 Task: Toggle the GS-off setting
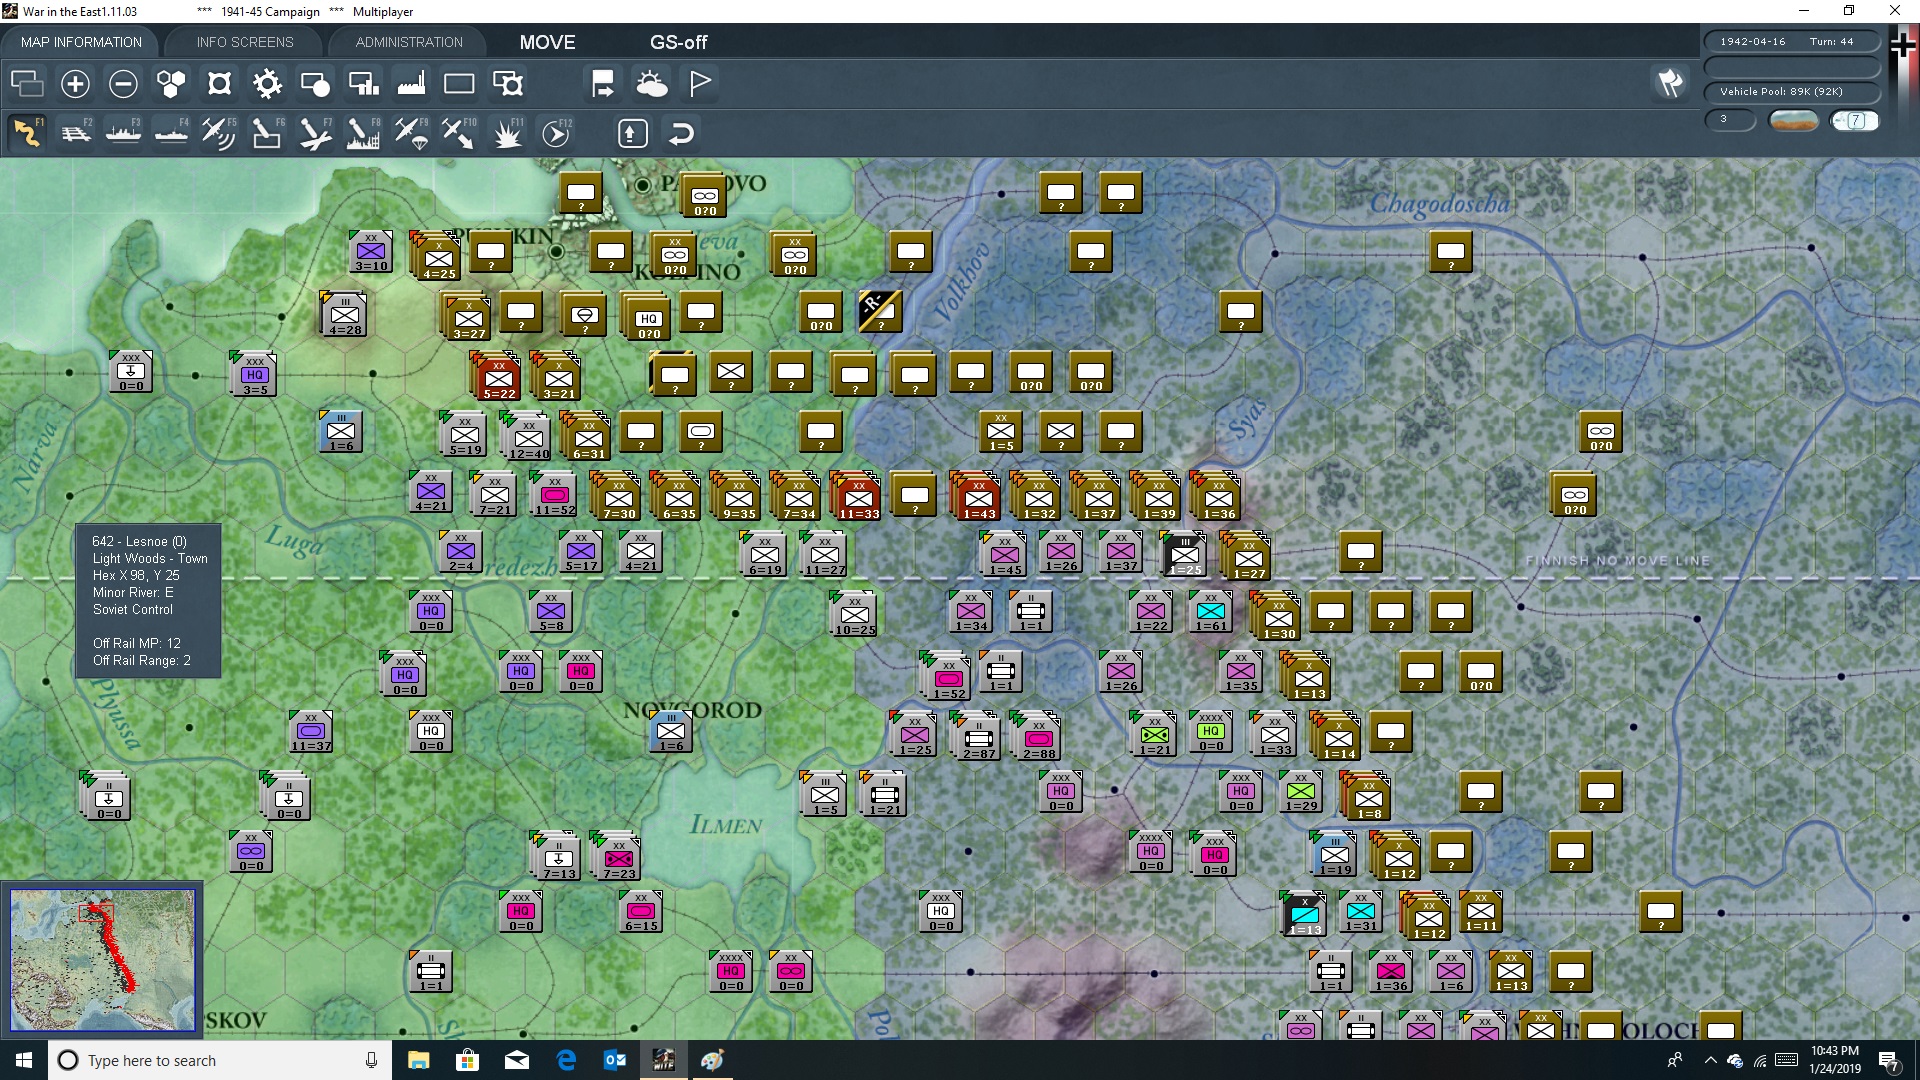tap(679, 43)
